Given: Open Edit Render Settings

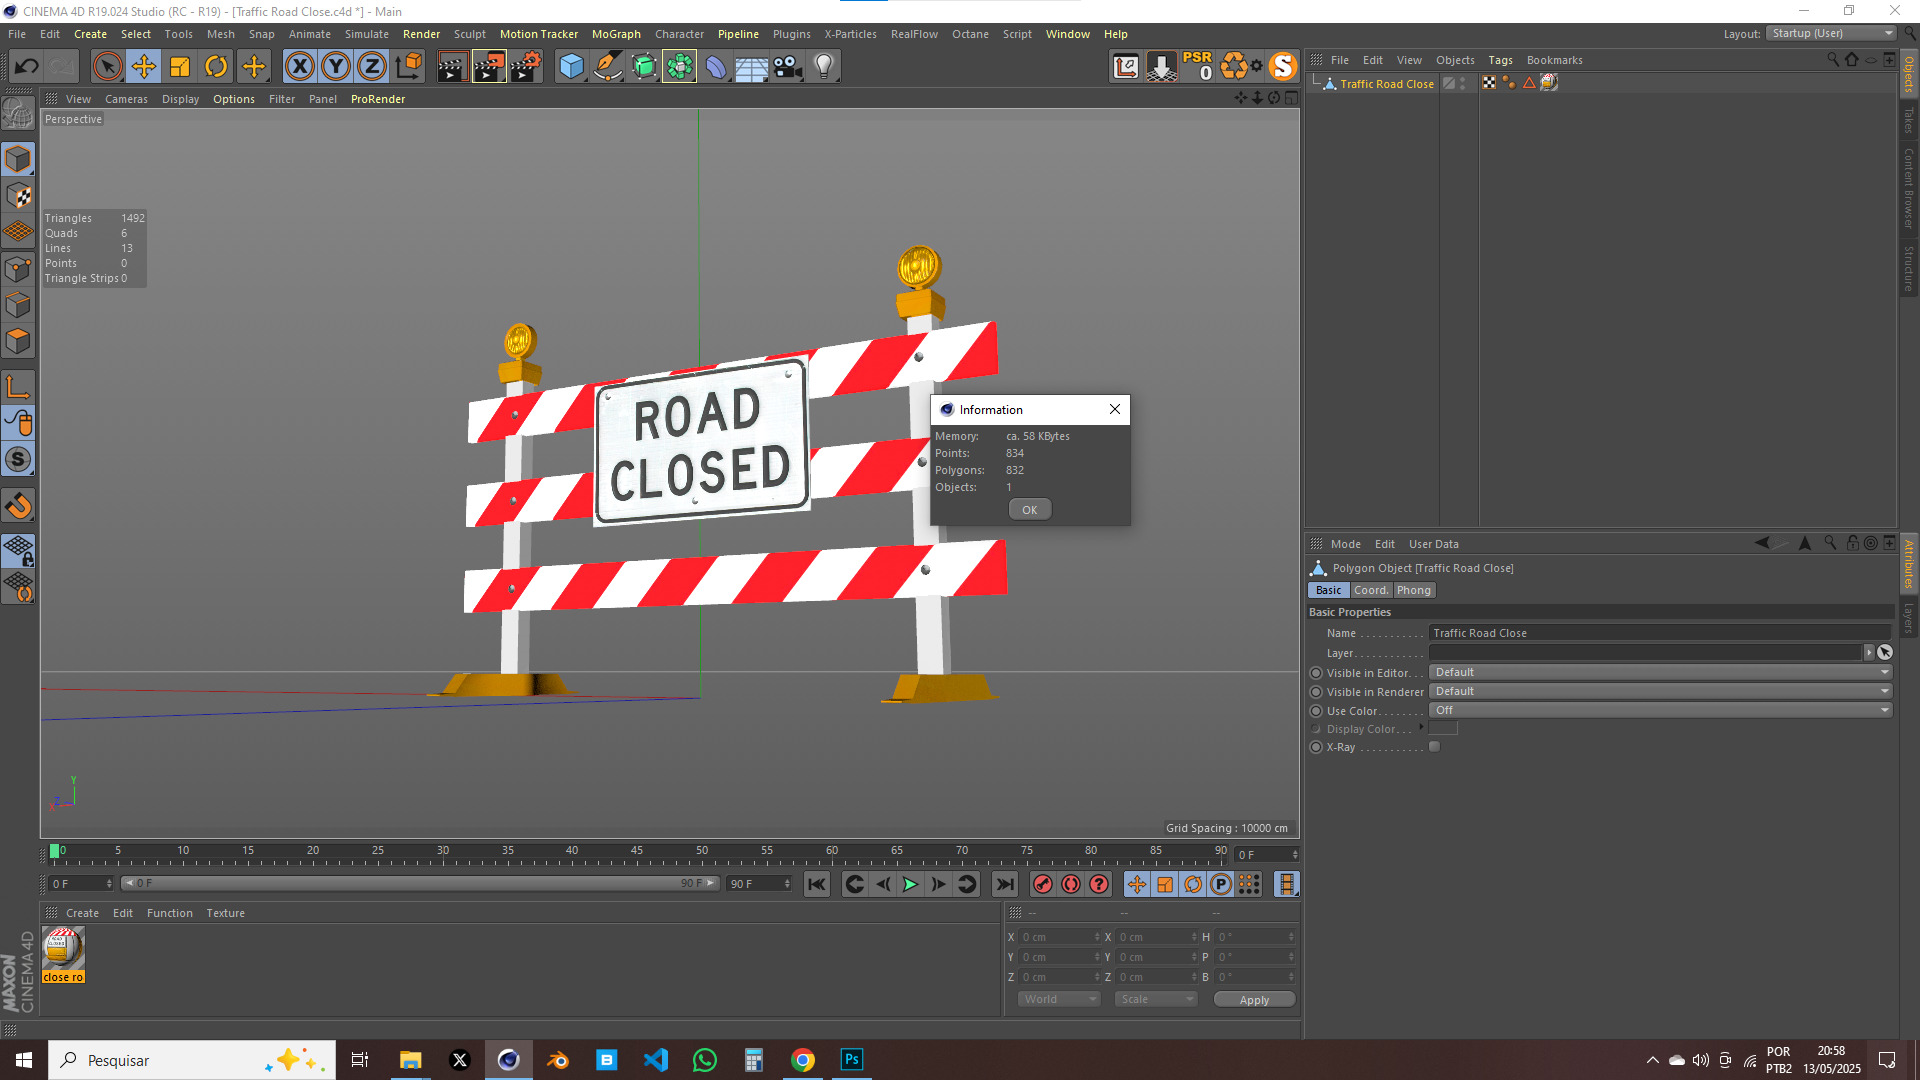Looking at the screenshot, I should coord(526,67).
